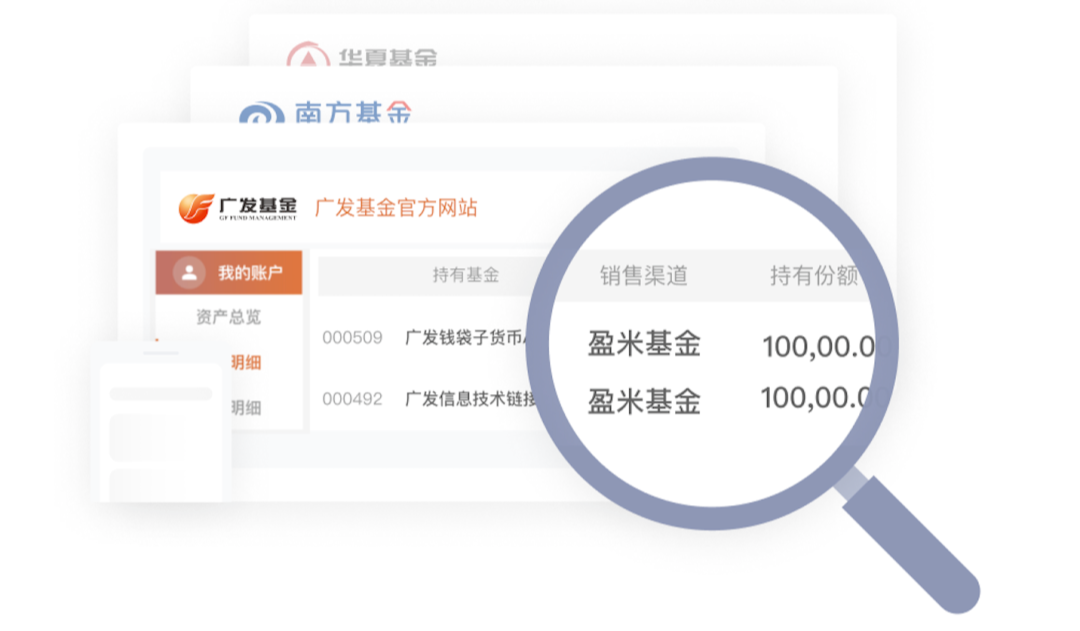Click the 华夏基金 logo on the rear card
Screen dimensions: 1080x631
click(308, 55)
